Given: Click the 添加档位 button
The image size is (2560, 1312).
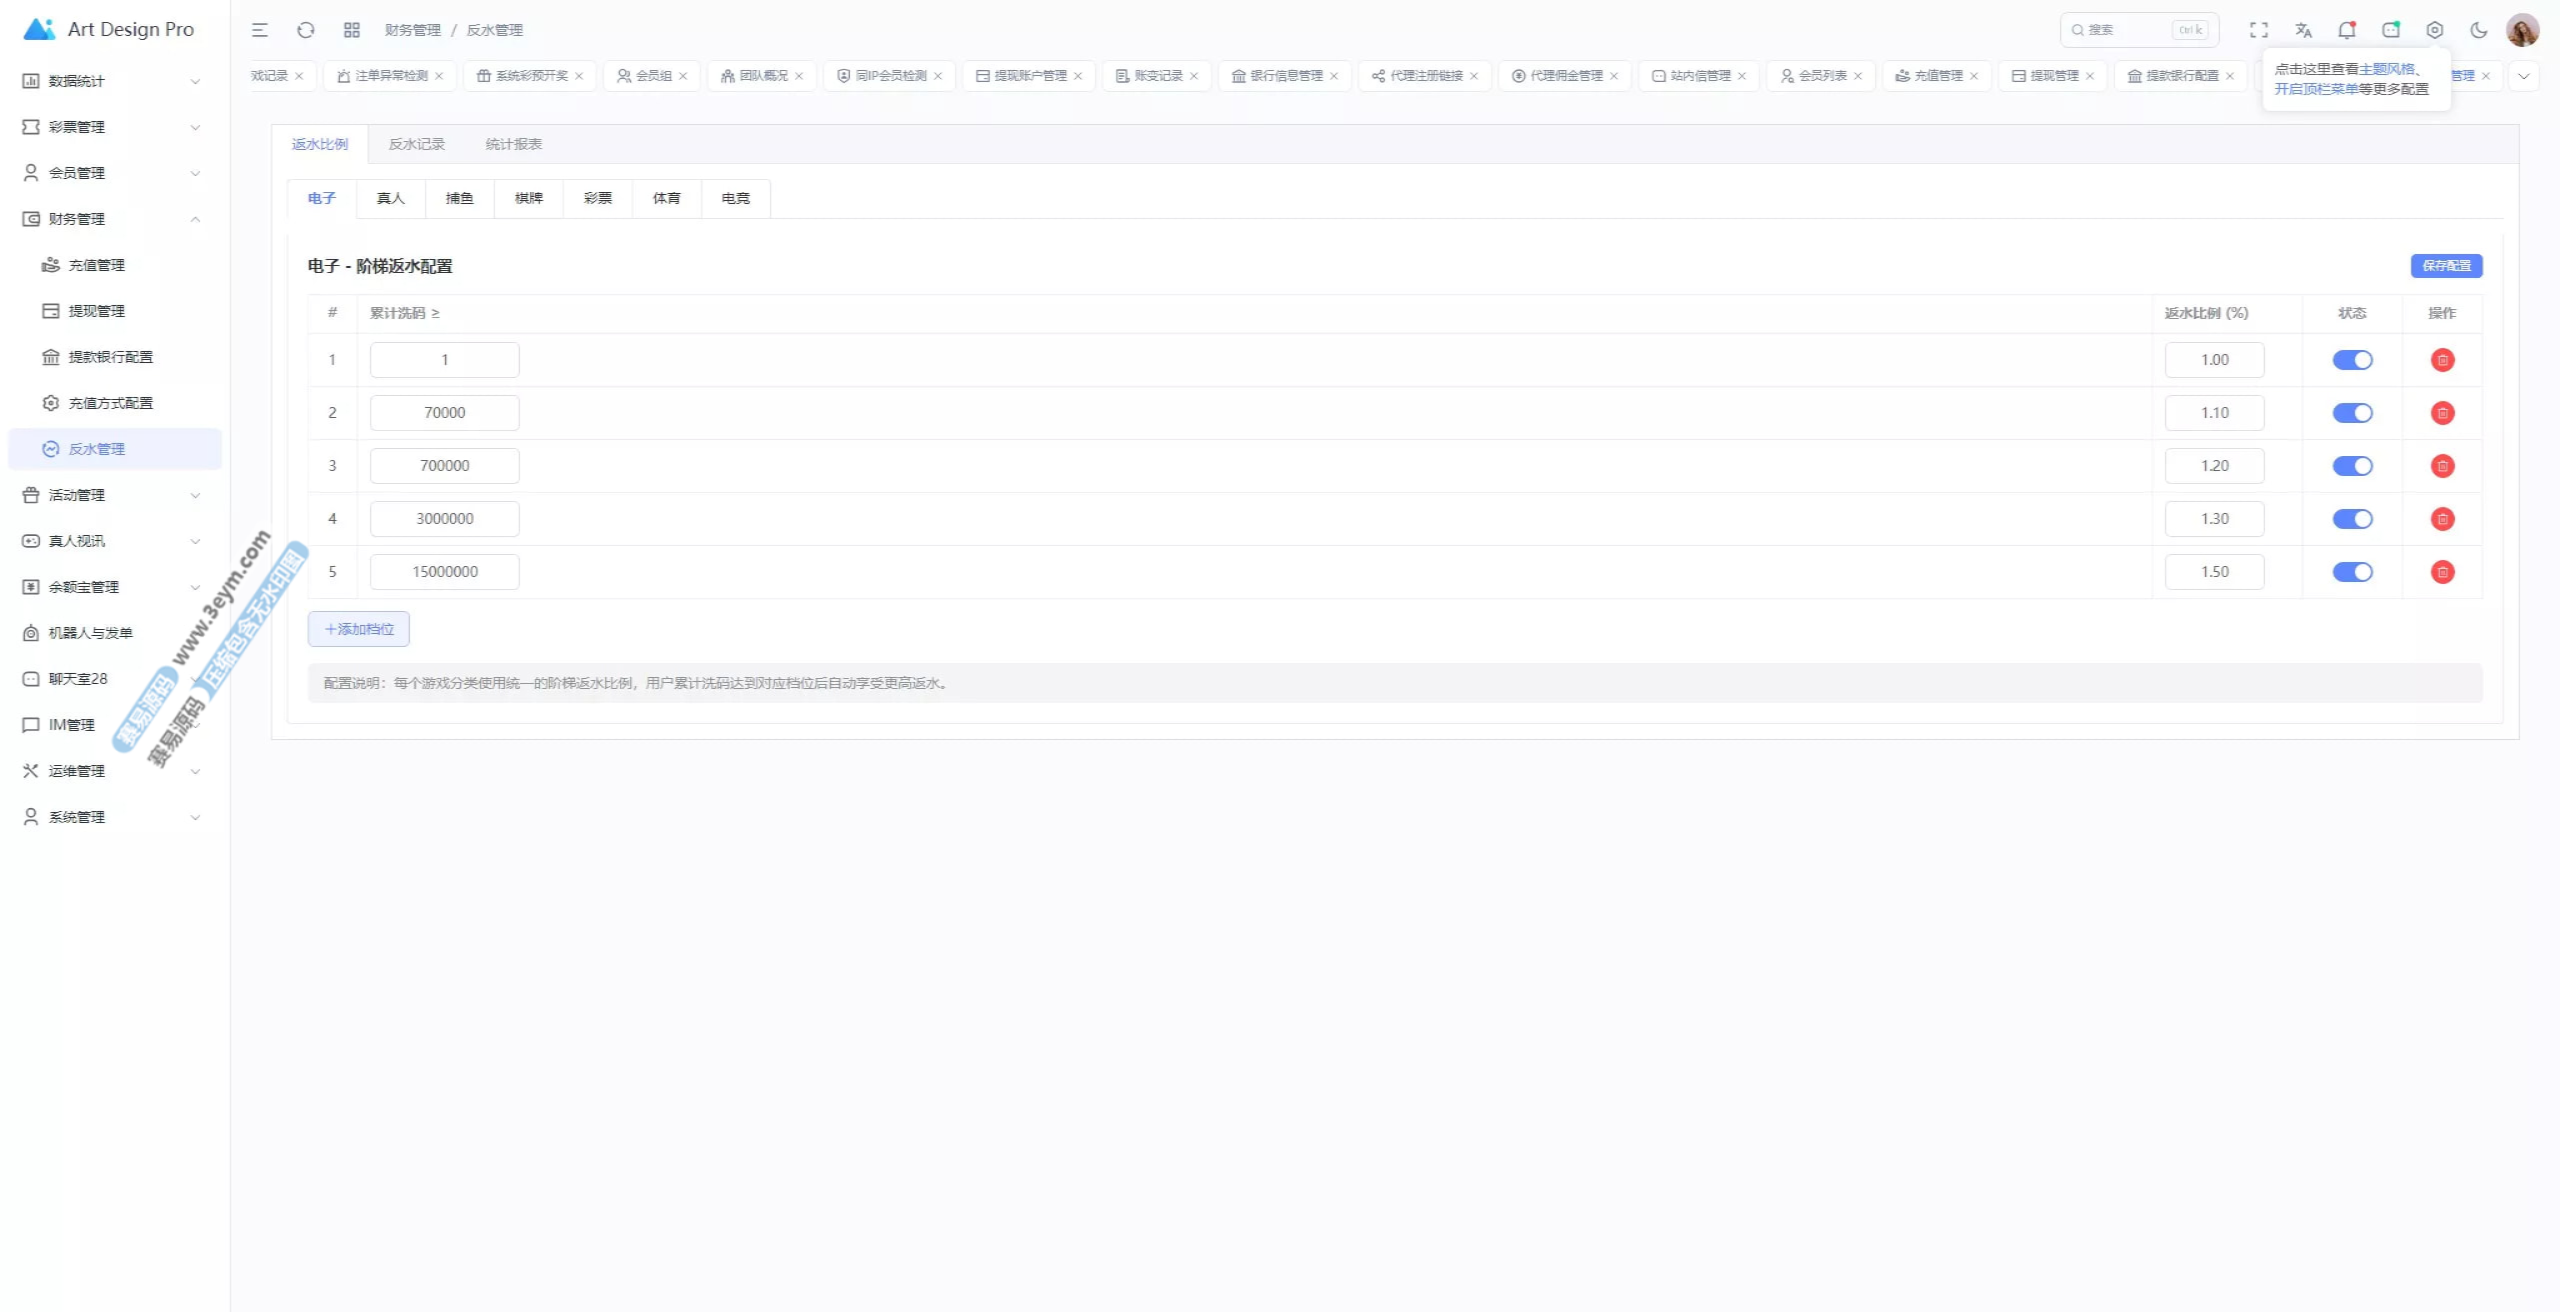Looking at the screenshot, I should coord(359,629).
